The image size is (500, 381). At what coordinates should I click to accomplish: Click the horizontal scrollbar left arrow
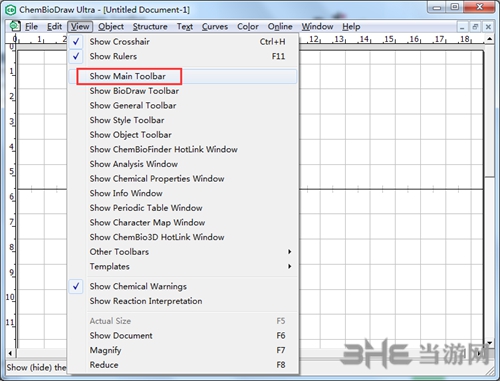coord(10,353)
